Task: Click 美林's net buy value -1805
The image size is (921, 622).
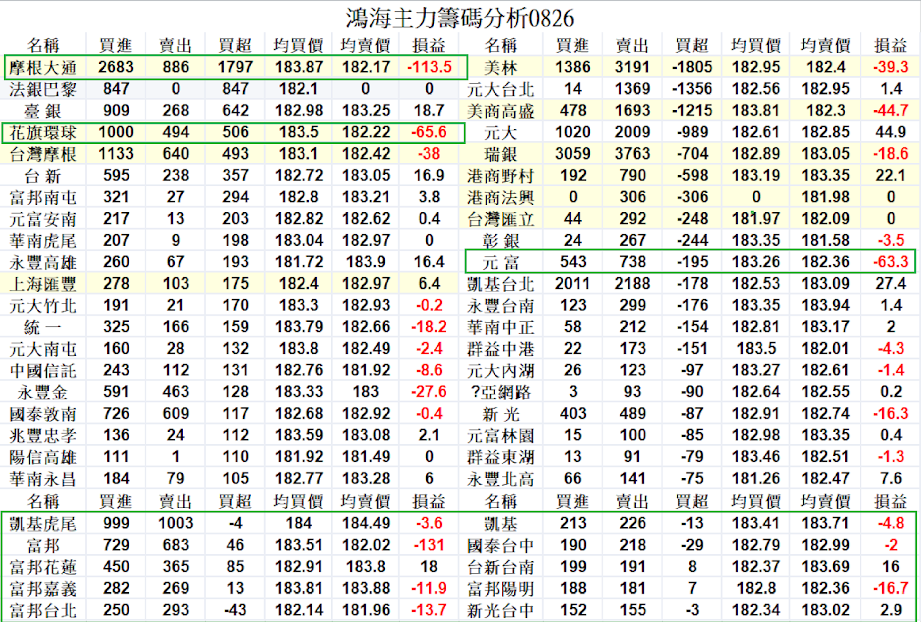Action: click(693, 67)
